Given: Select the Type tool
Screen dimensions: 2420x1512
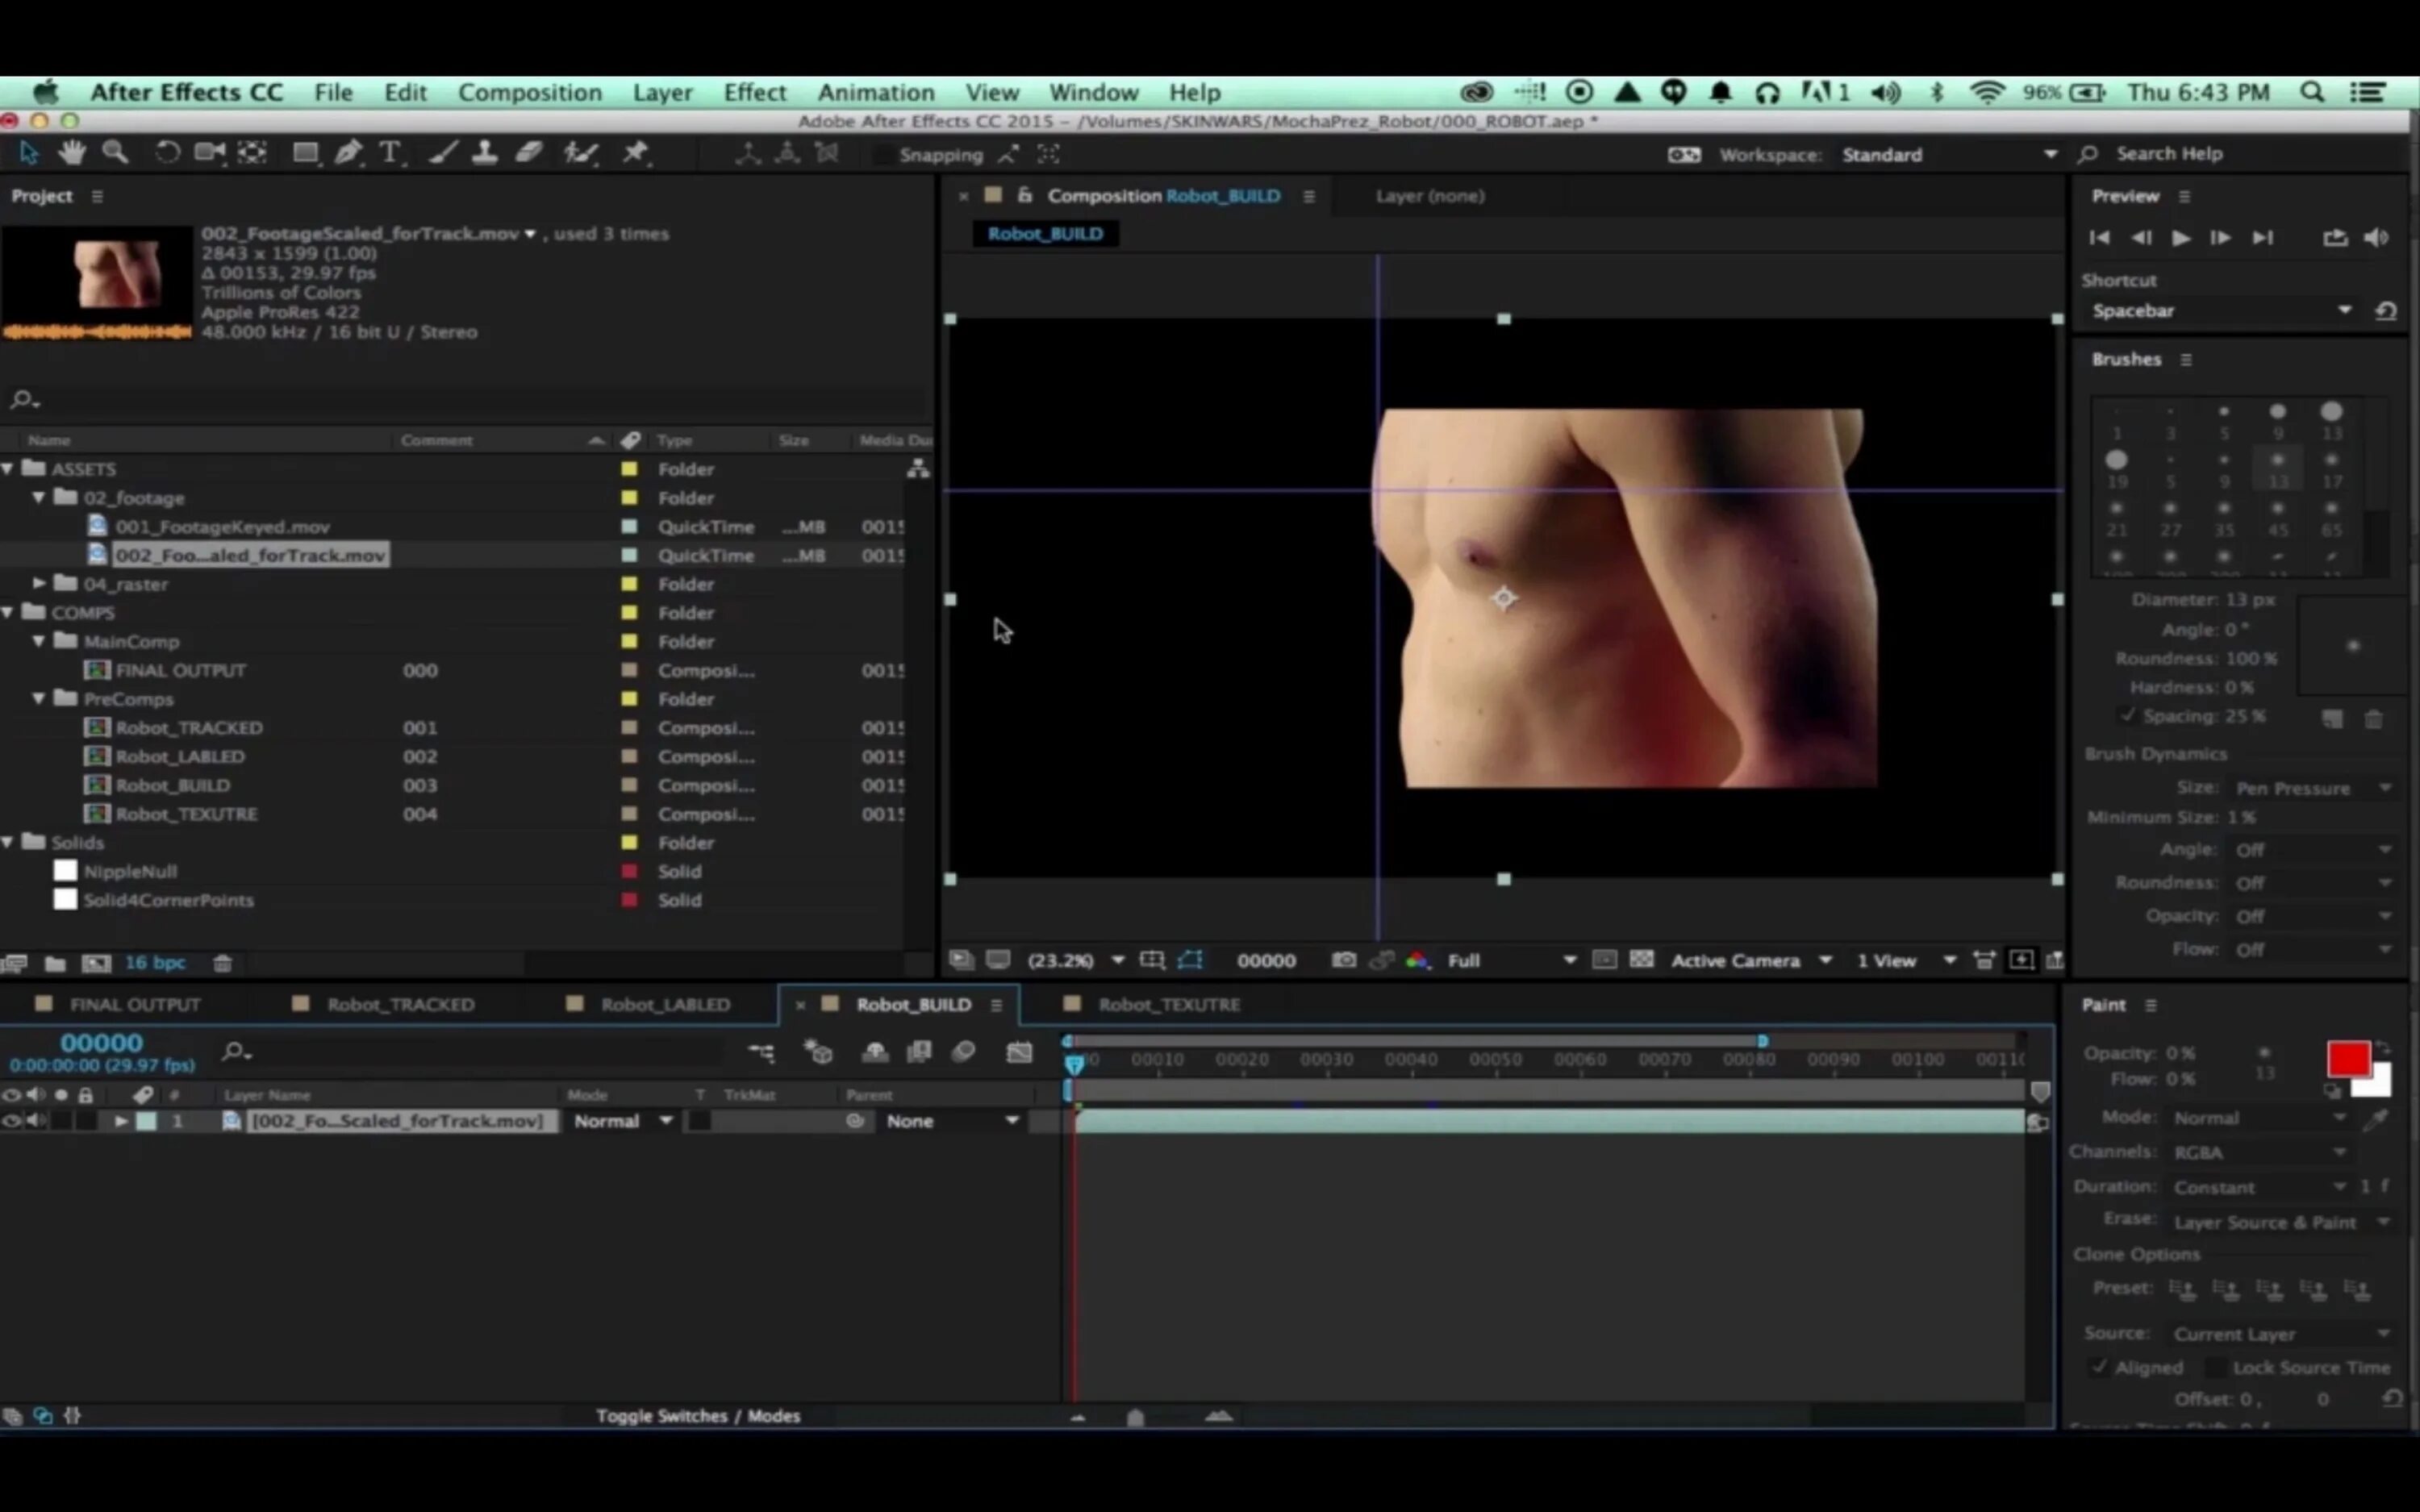Looking at the screenshot, I should point(390,153).
